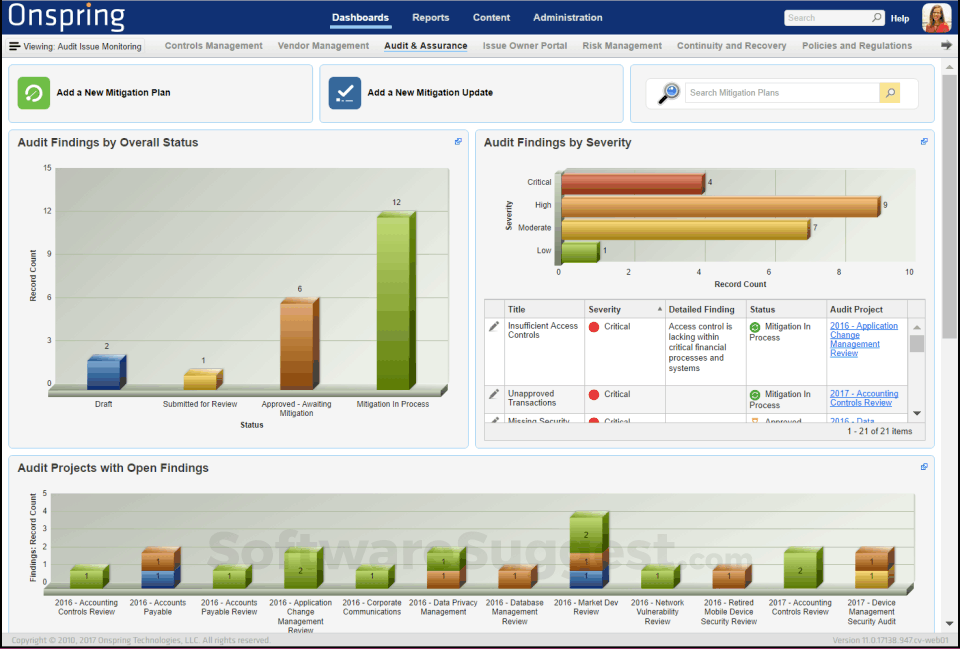Sort the table by the Severity column
Screen dimensions: 960x649
point(624,309)
